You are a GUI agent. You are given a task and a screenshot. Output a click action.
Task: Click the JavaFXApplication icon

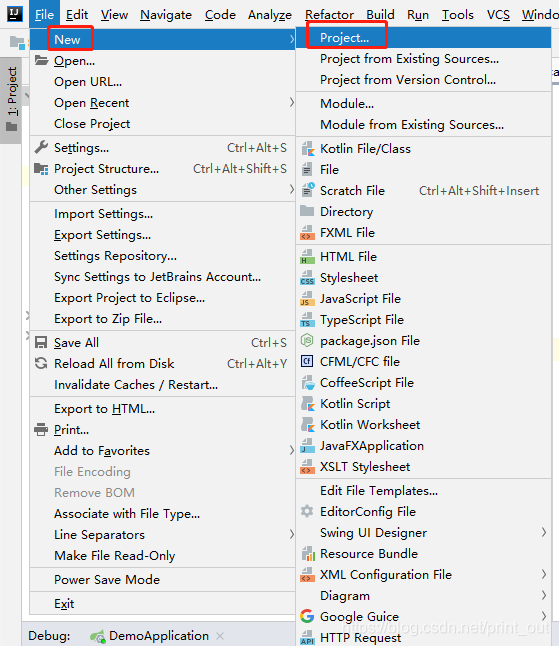[x=307, y=445]
